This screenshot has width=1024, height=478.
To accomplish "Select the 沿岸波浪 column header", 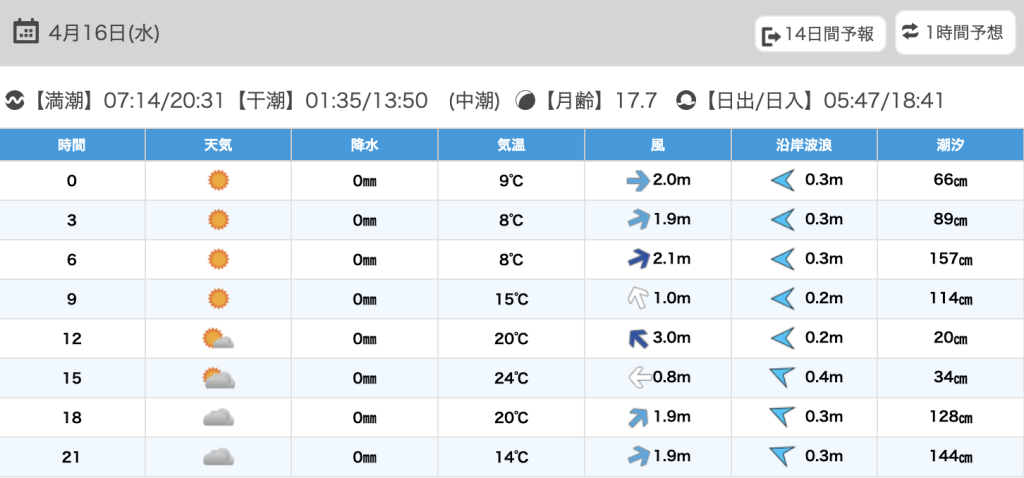I will coord(804,145).
